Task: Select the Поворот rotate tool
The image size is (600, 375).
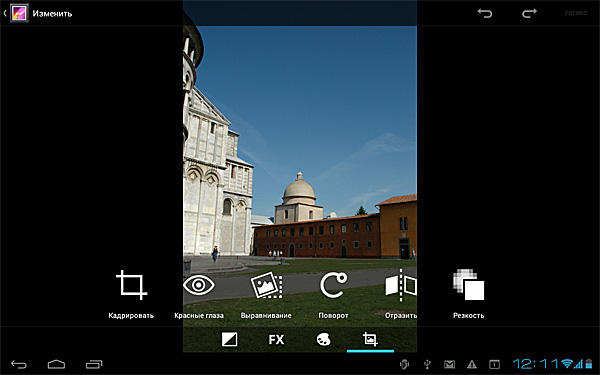Action: pyautogui.click(x=333, y=294)
